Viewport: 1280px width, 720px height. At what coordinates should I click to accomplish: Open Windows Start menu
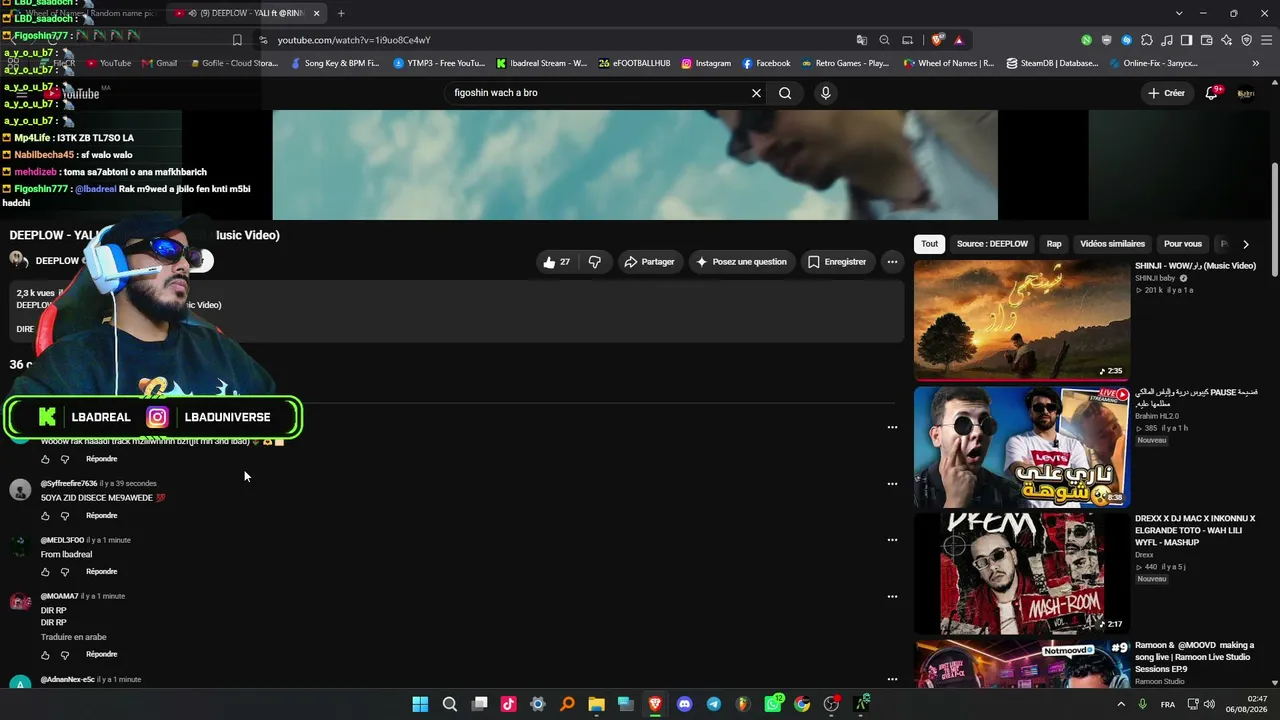pos(420,704)
